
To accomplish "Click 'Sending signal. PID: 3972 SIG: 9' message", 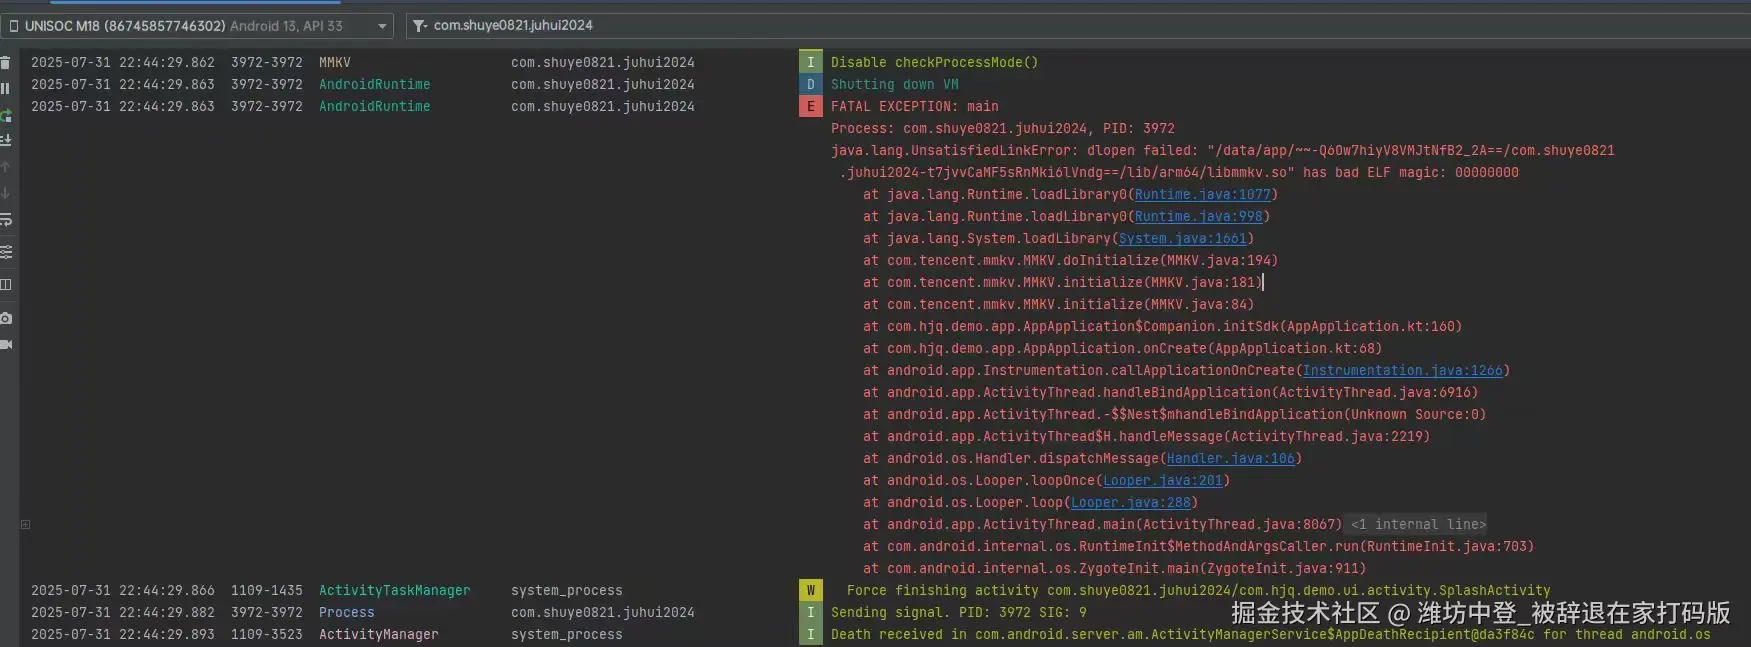I will tap(958, 612).
